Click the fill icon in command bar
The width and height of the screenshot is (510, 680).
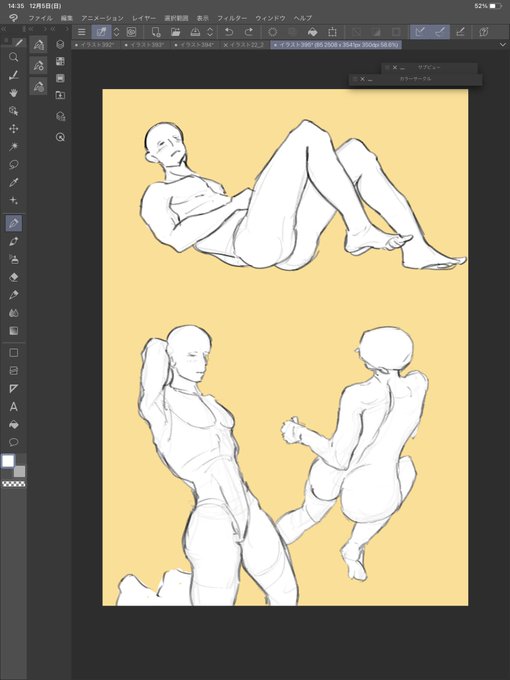click(x=312, y=32)
